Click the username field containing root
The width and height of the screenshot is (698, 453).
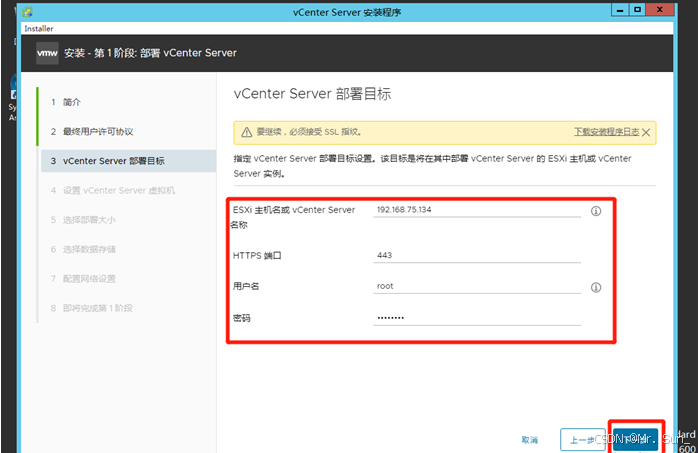pos(477,286)
